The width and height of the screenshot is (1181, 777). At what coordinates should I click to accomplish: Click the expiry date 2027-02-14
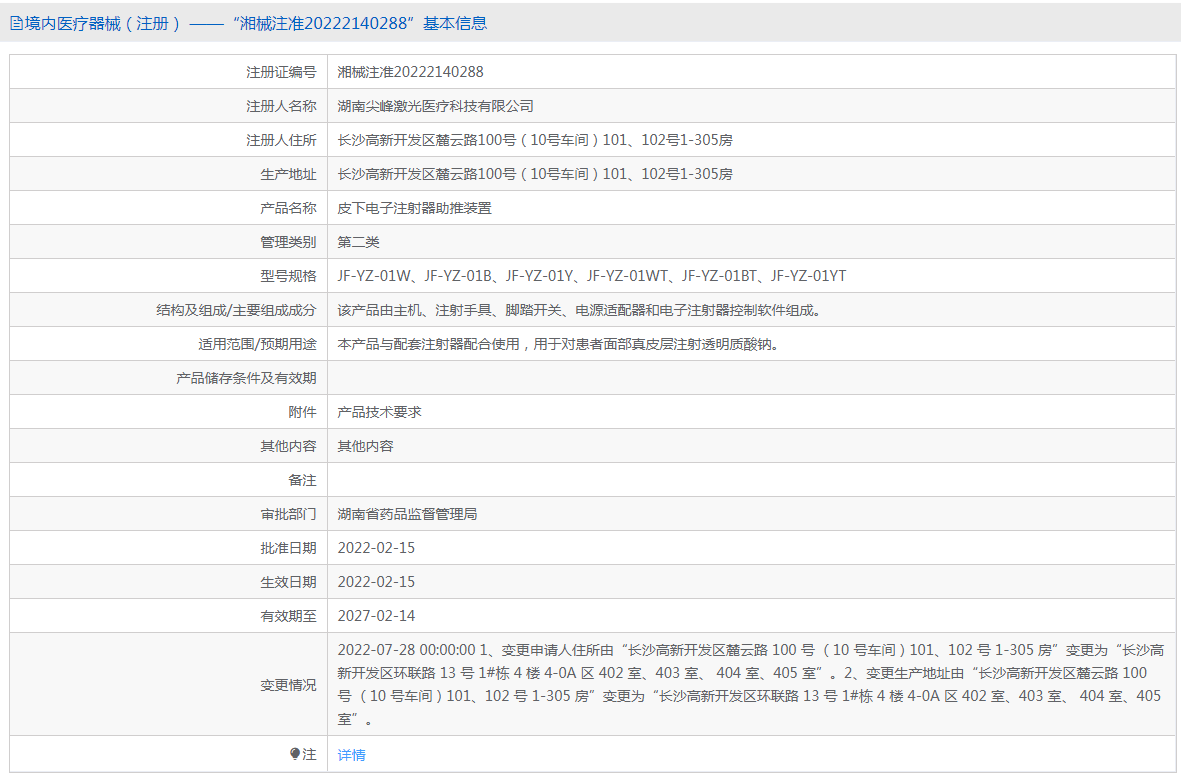coord(377,616)
